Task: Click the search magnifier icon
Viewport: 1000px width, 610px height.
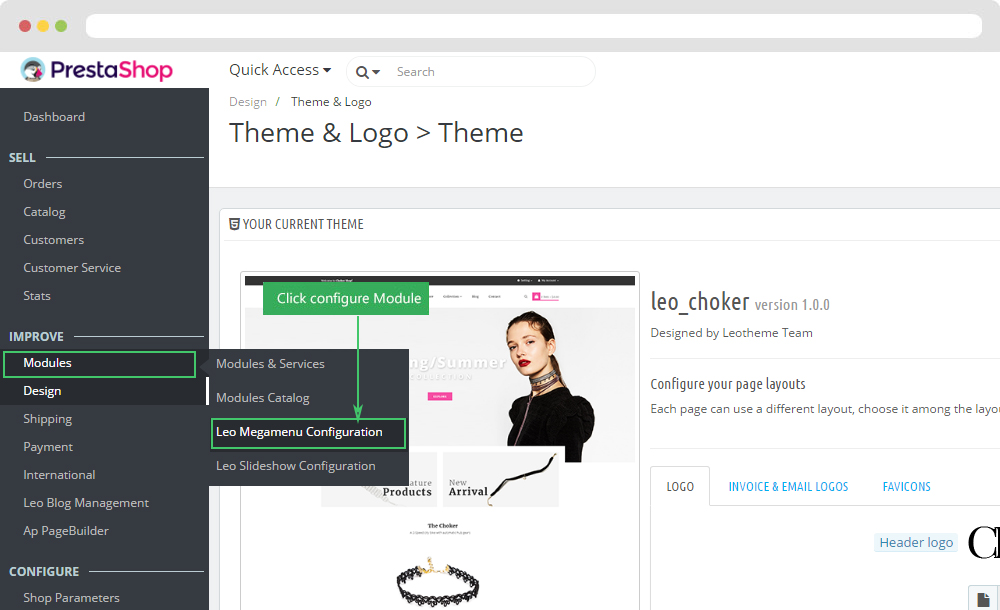Action: tap(362, 72)
